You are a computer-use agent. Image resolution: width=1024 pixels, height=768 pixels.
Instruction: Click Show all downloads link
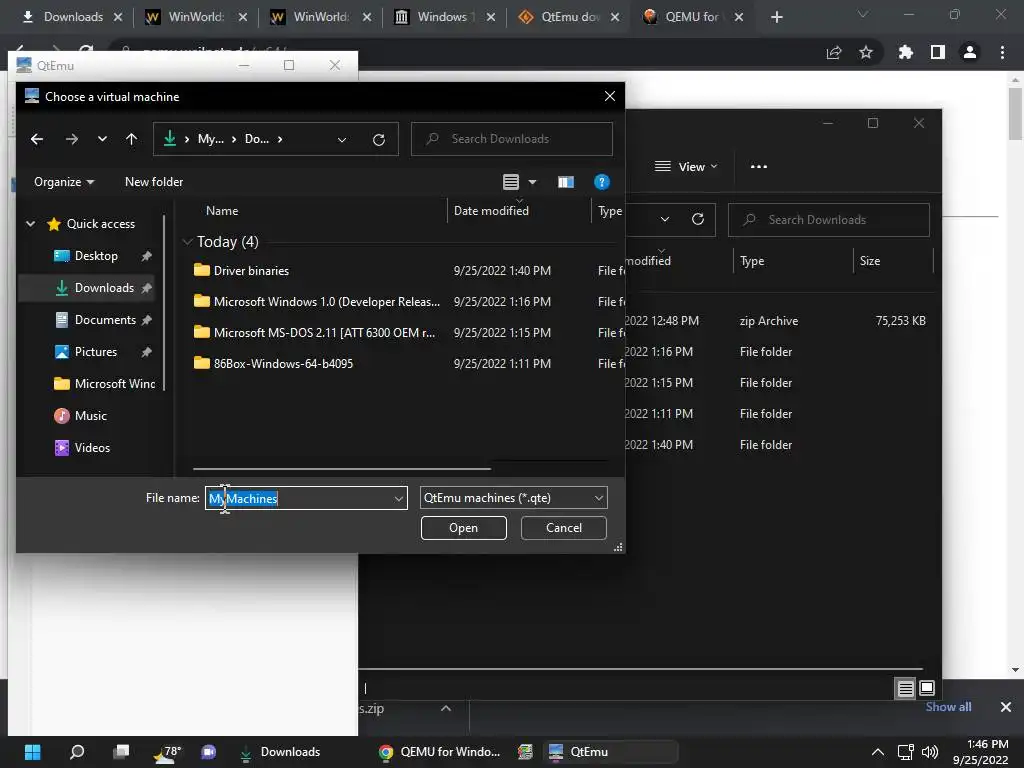pos(948,707)
